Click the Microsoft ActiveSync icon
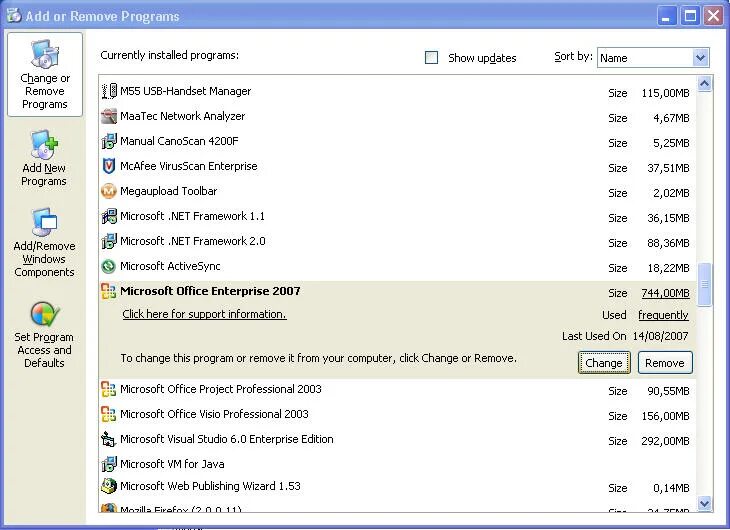The width and height of the screenshot is (730, 530). point(109,266)
